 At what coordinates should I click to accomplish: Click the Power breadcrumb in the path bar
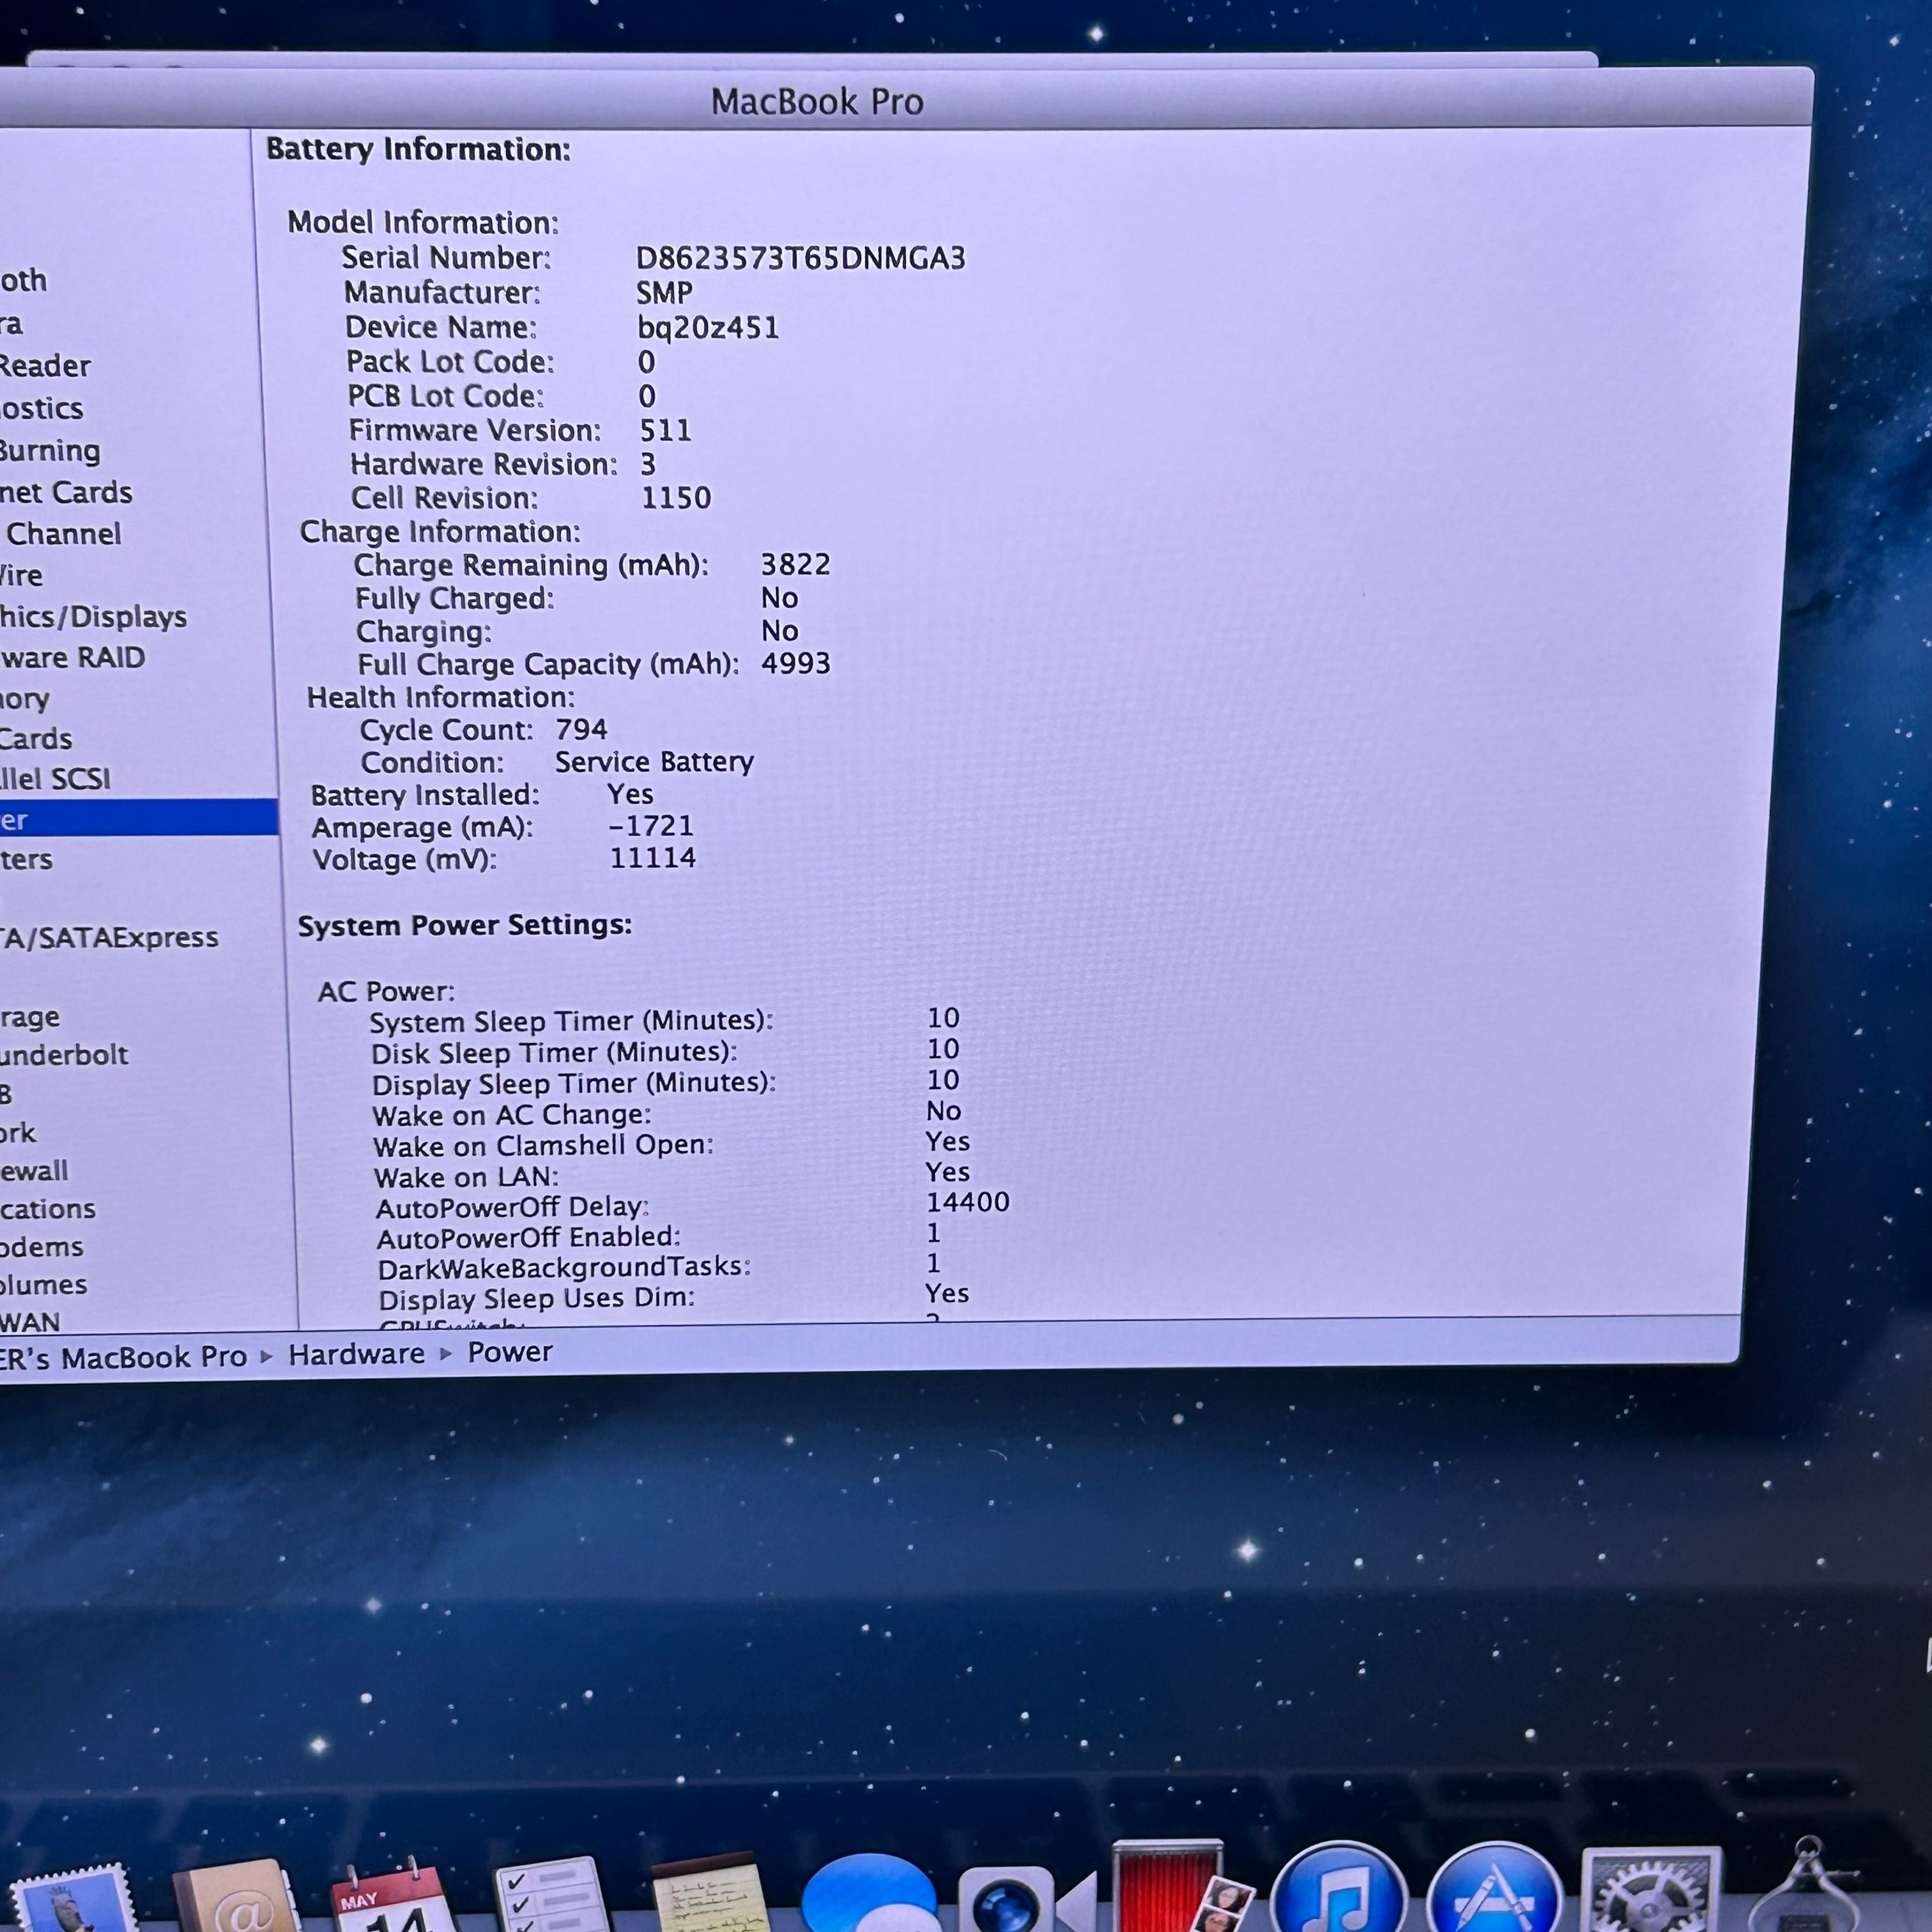point(510,1352)
